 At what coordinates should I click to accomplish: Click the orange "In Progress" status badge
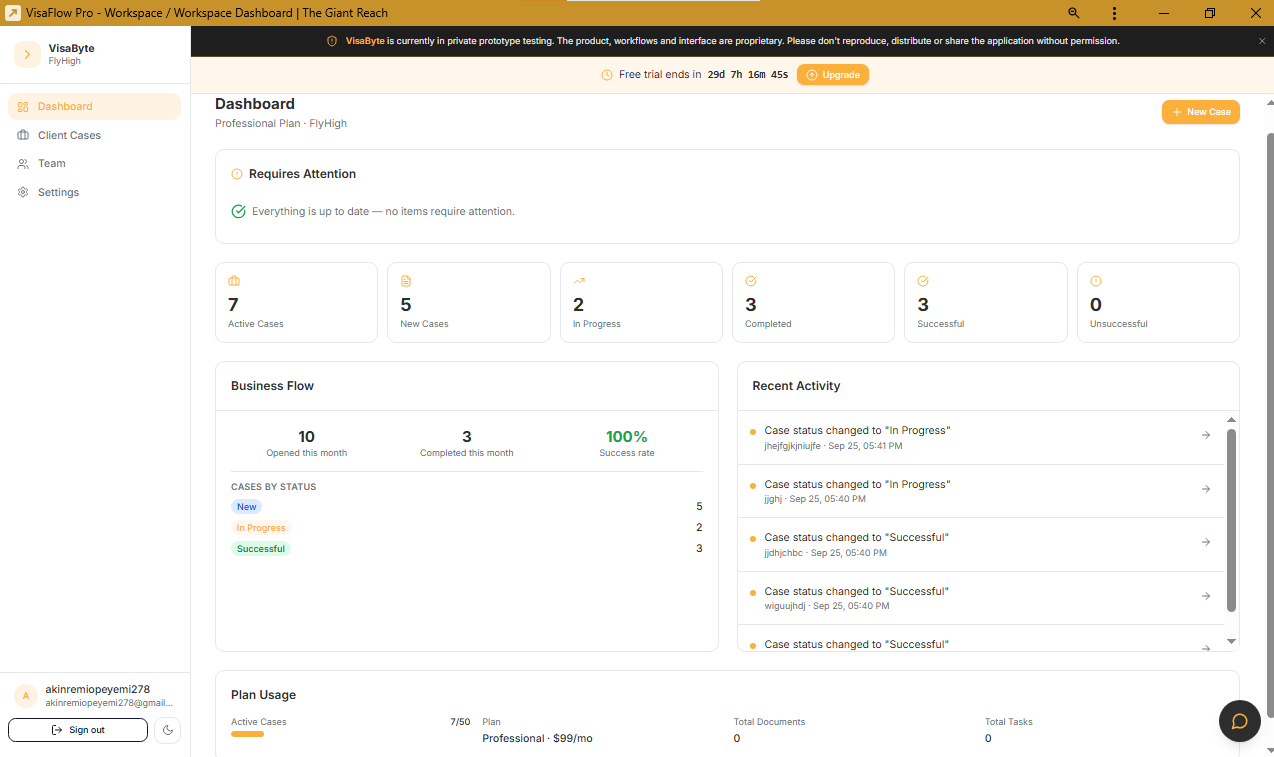pos(261,528)
